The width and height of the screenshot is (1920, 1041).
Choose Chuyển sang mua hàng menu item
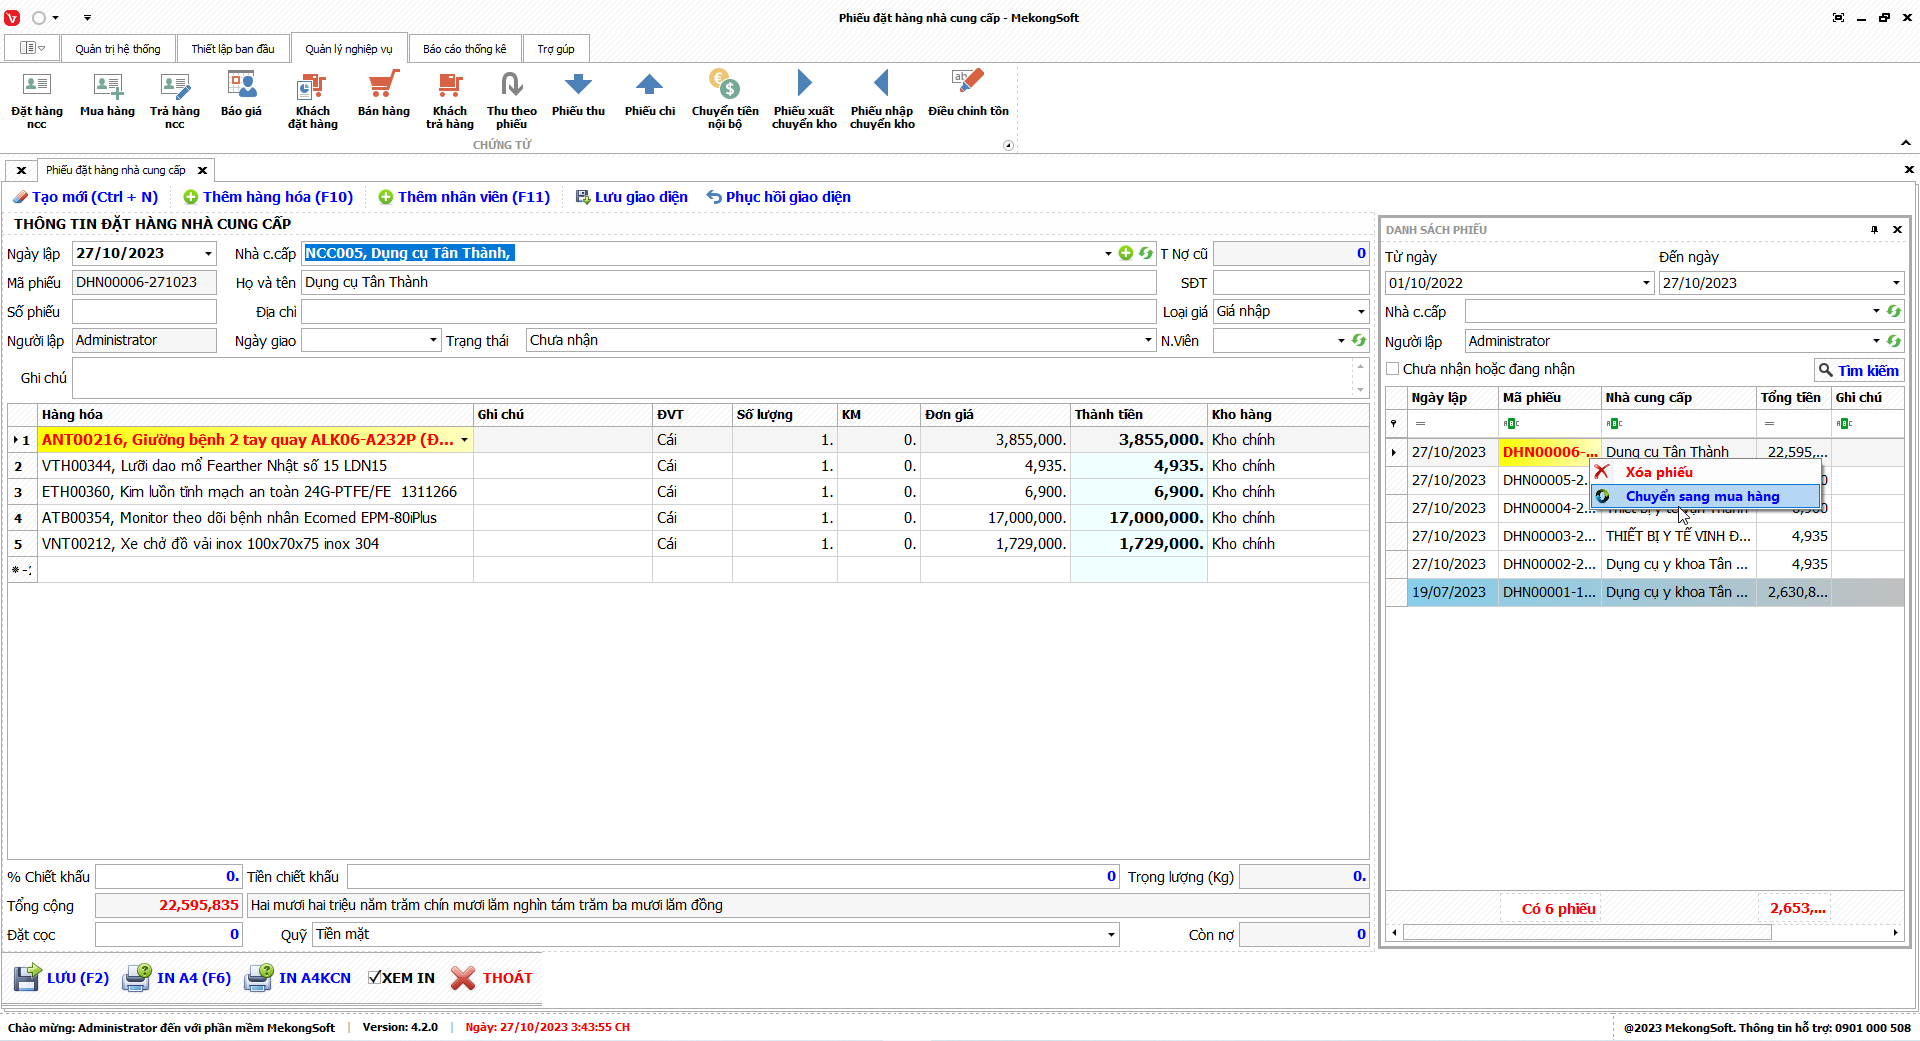coord(1702,496)
